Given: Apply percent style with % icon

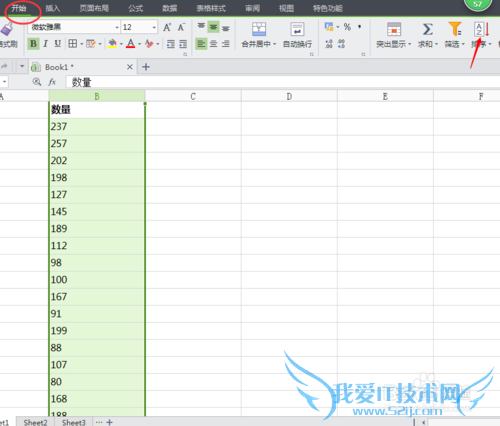Looking at the screenshot, I should (347, 27).
